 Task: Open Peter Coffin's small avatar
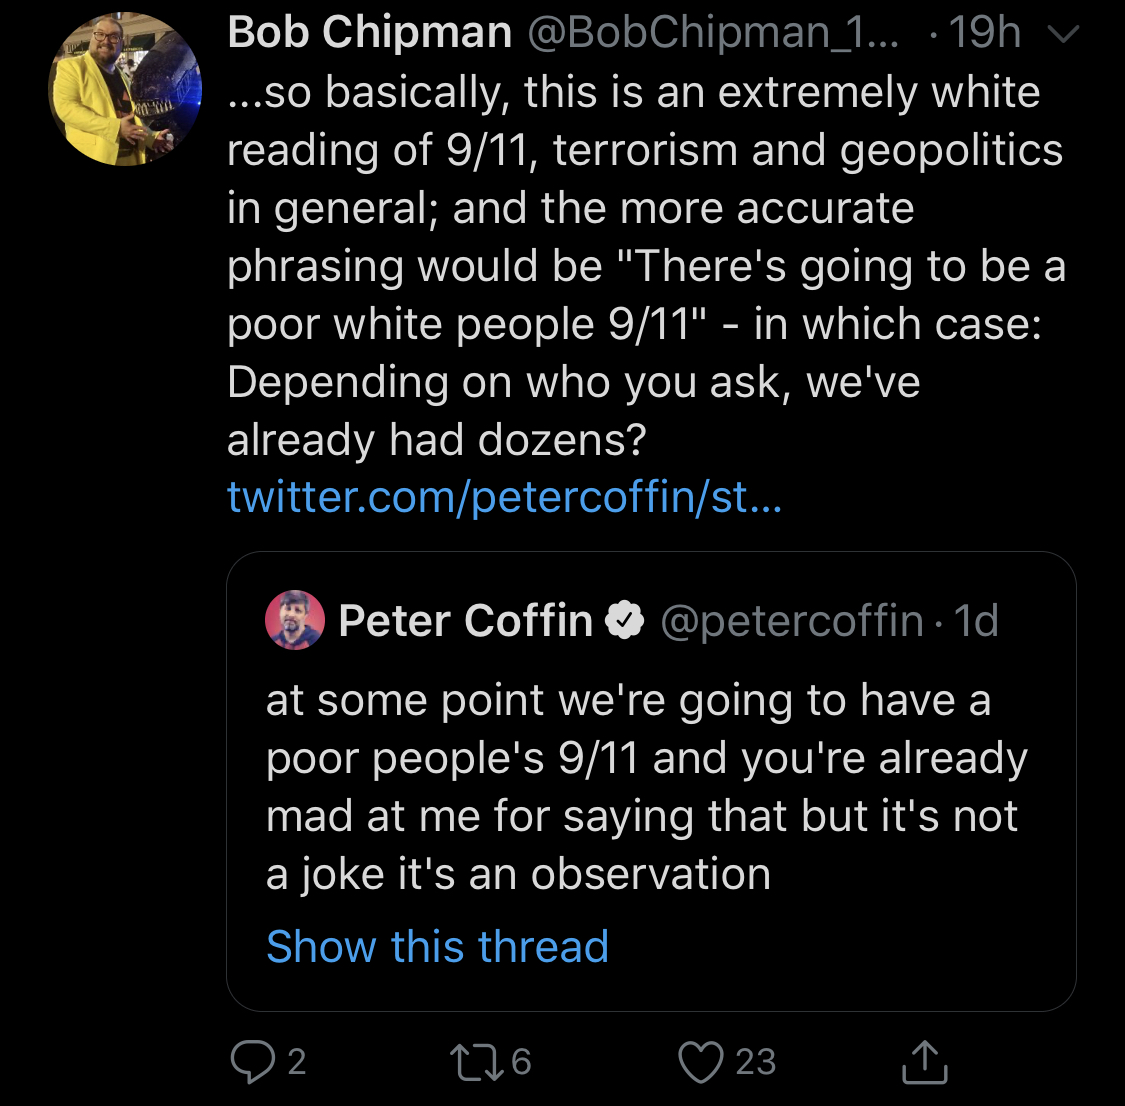pos(295,620)
